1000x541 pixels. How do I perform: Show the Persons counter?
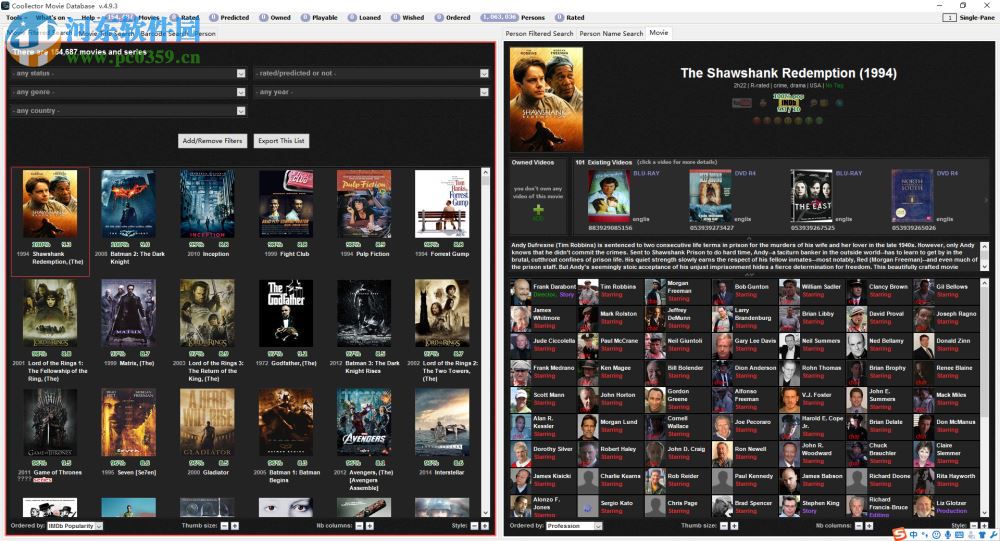(x=512, y=17)
